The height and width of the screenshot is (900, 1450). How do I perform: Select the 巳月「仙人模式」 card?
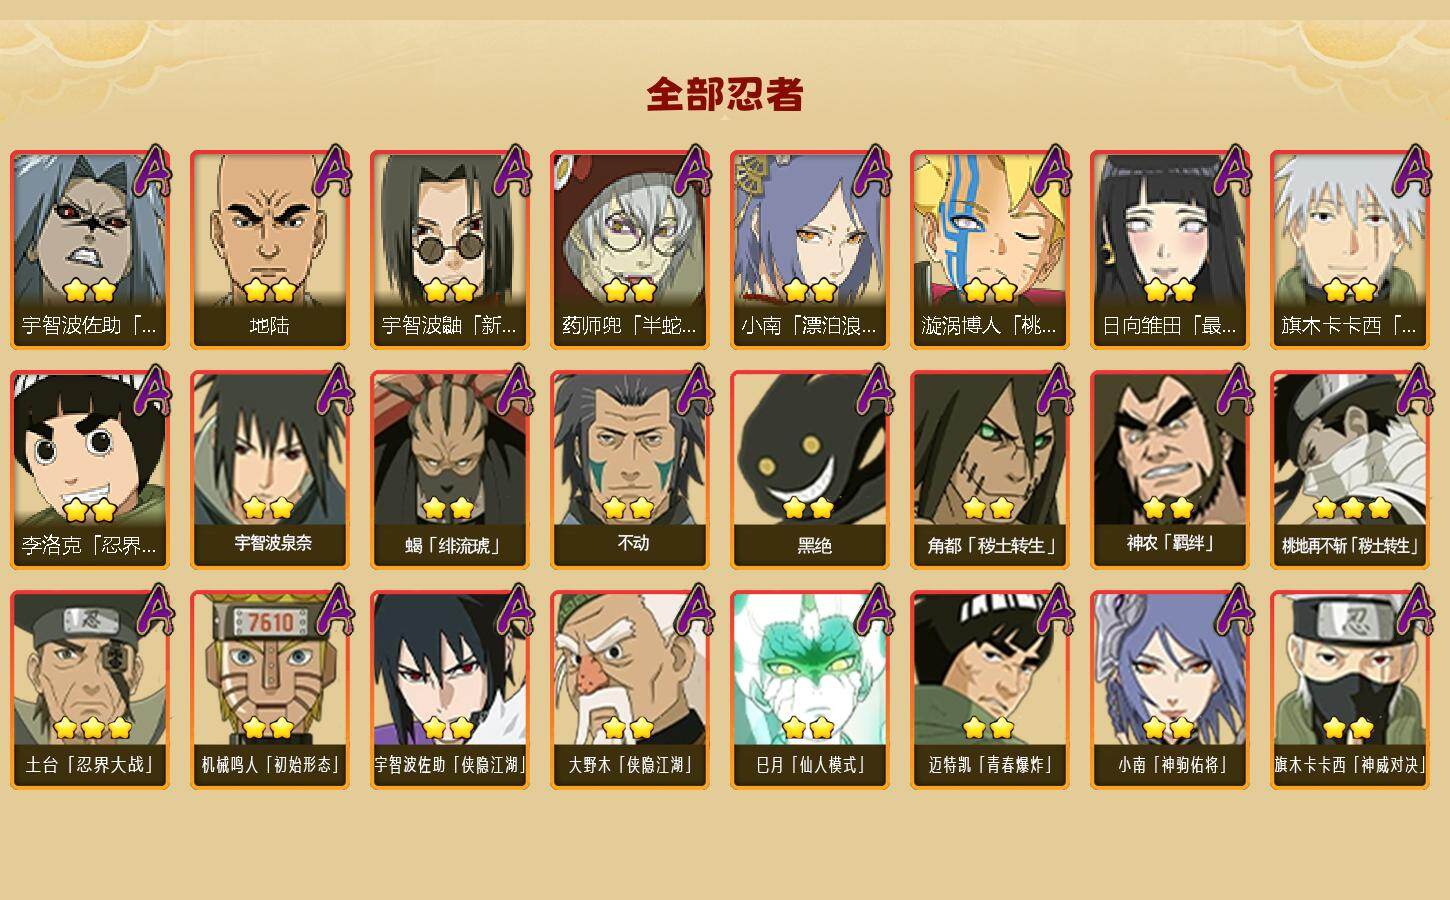tap(810, 690)
